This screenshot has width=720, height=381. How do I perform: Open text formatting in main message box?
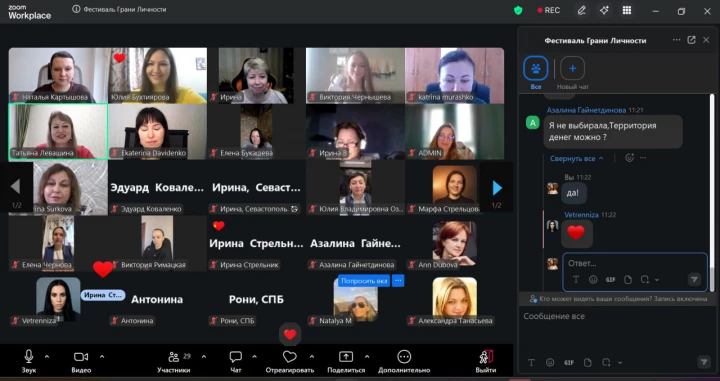(x=531, y=363)
